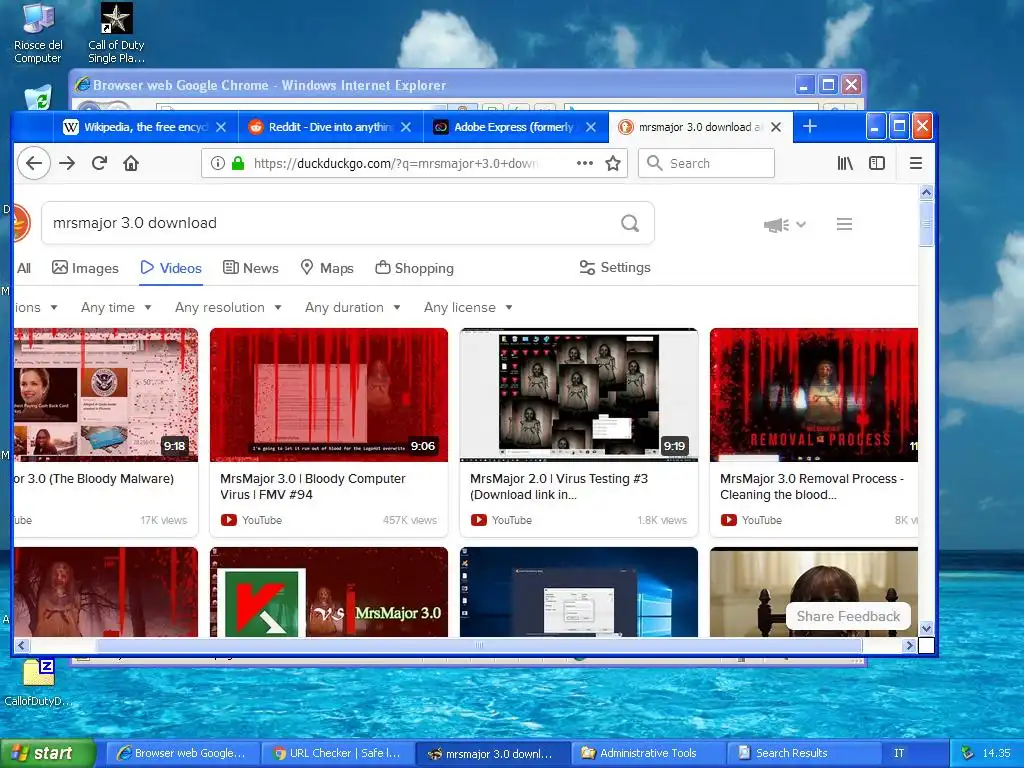Switch to the Reddit tab

(330, 127)
